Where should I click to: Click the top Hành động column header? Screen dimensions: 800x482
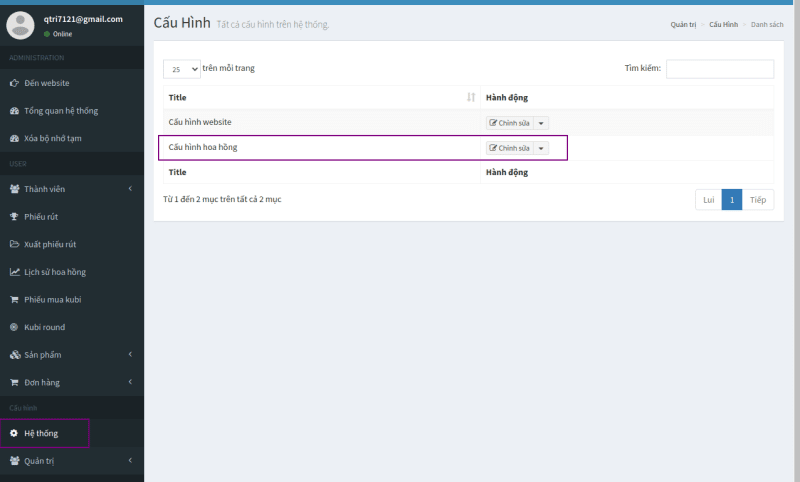tap(627, 97)
